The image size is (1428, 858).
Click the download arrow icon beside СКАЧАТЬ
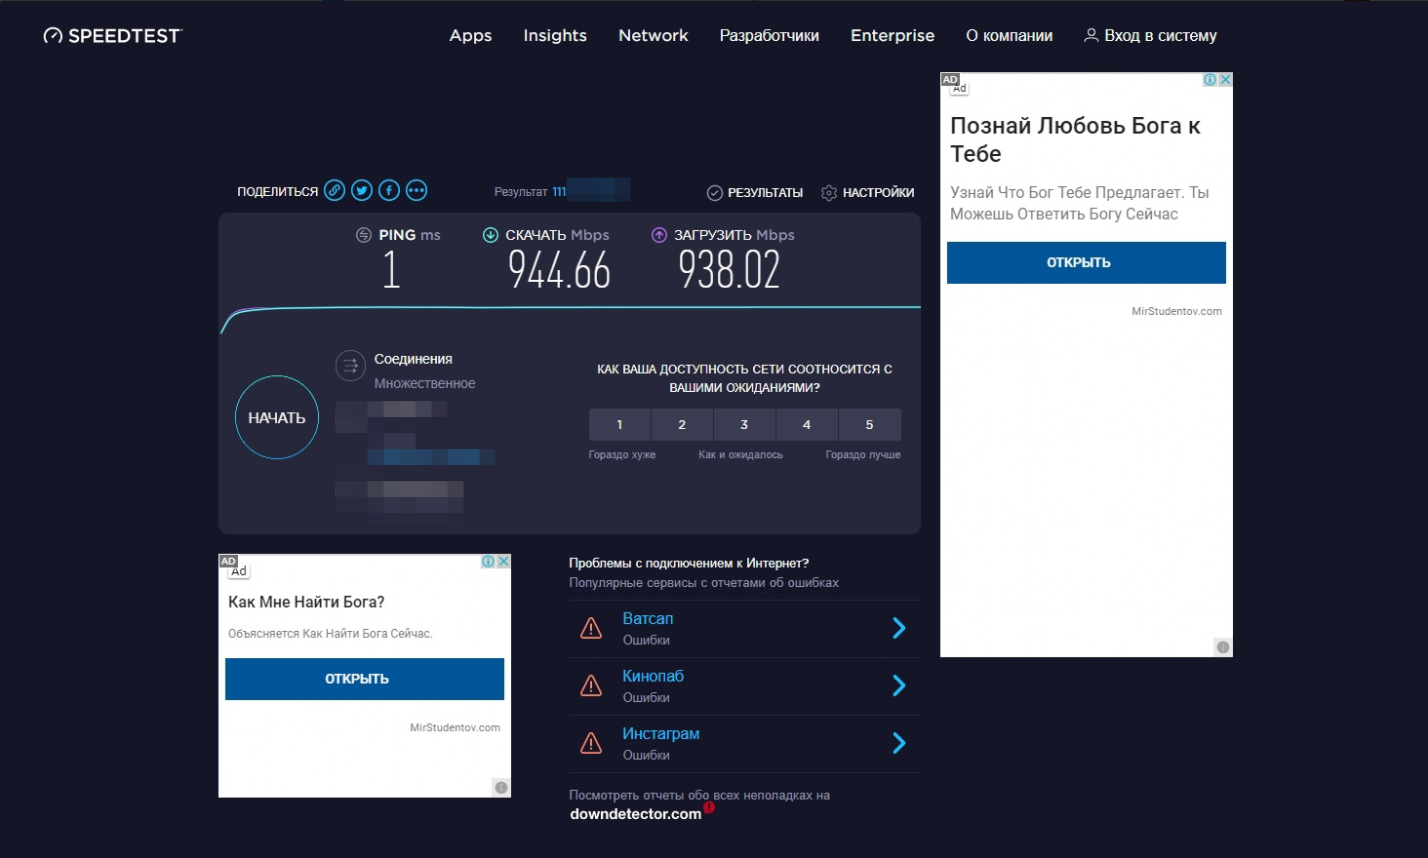[x=490, y=235]
